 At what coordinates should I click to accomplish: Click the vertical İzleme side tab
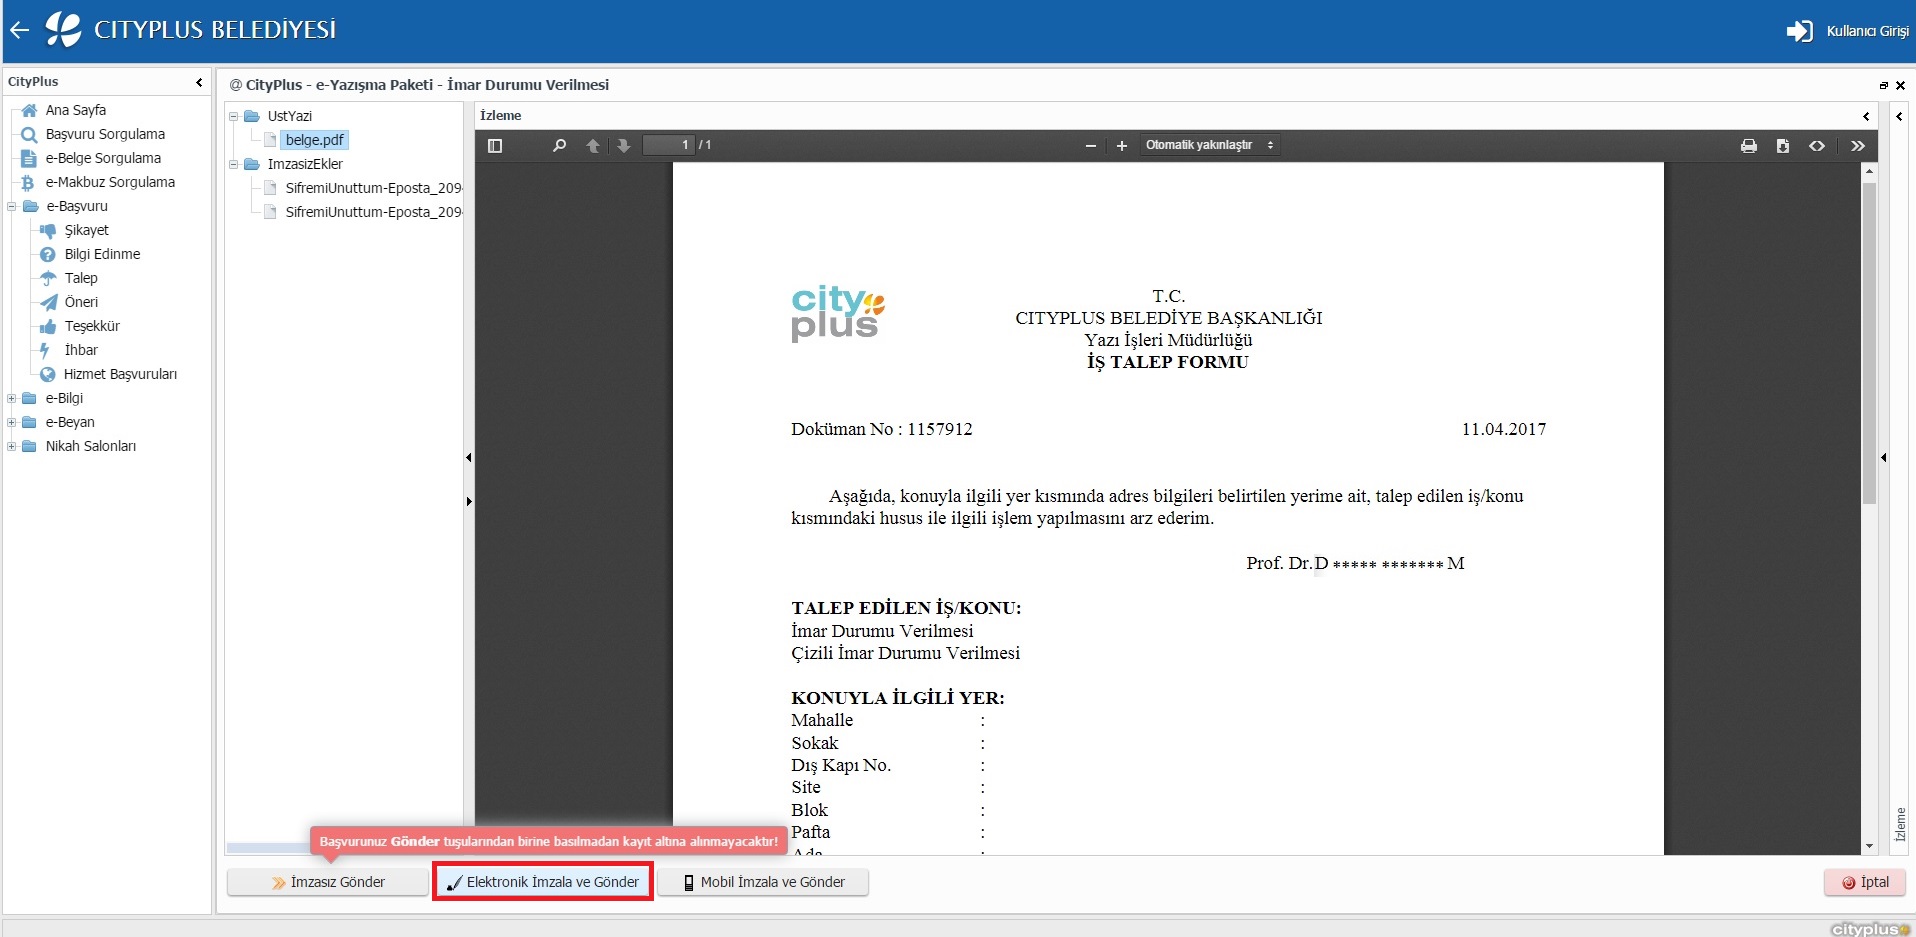1900,823
